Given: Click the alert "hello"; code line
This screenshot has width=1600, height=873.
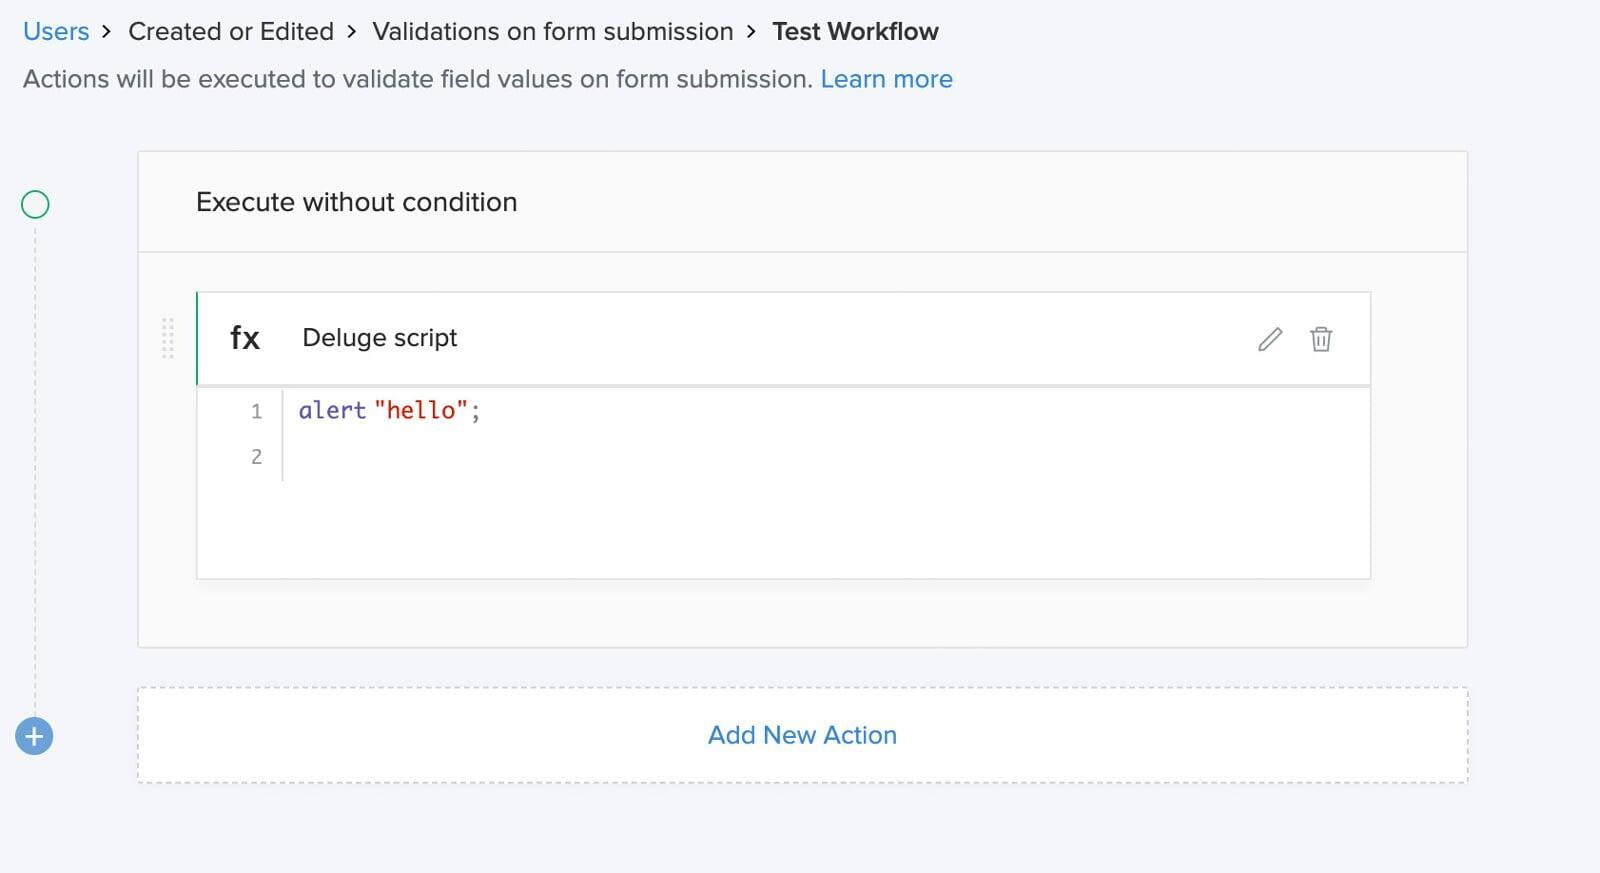Looking at the screenshot, I should click(x=389, y=411).
